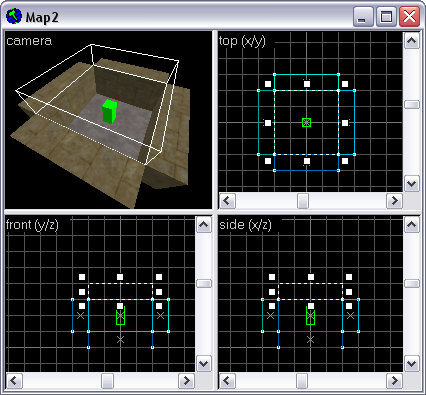The image size is (426, 395).
Task: Select the green entity in the side view
Action: click(311, 317)
